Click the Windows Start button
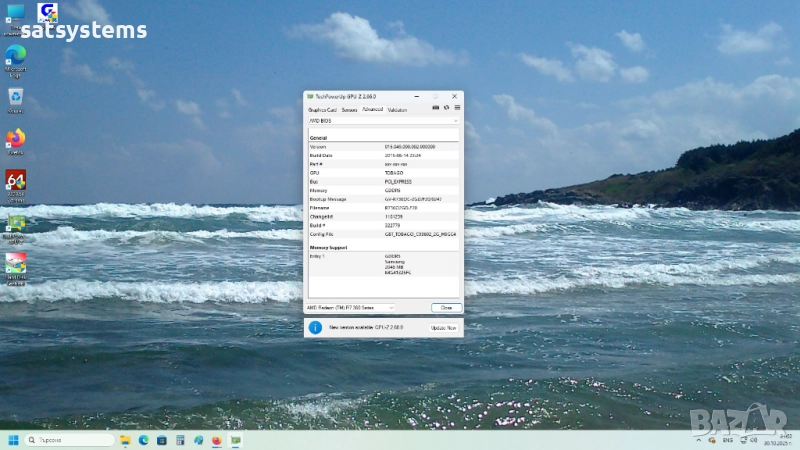The height and width of the screenshot is (450, 800). [14, 440]
